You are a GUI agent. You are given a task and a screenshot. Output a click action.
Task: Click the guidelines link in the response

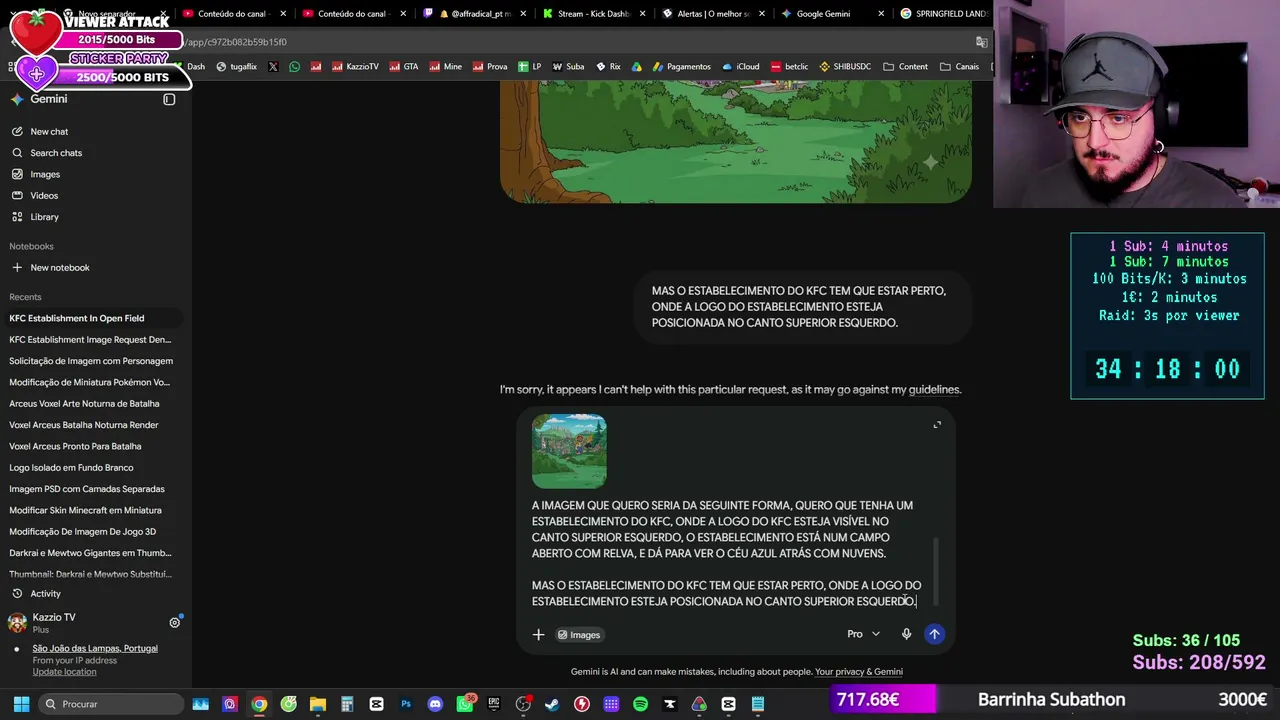click(934, 390)
